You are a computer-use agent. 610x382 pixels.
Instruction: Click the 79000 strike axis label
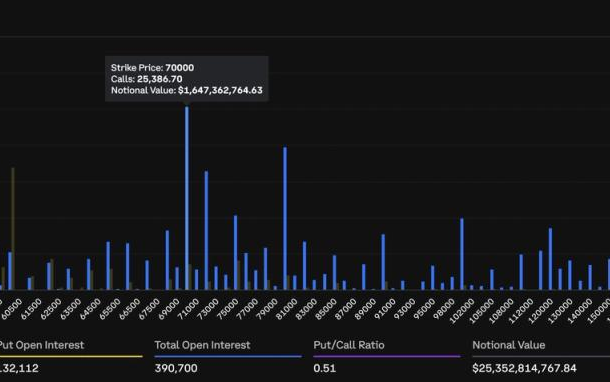pos(267,309)
